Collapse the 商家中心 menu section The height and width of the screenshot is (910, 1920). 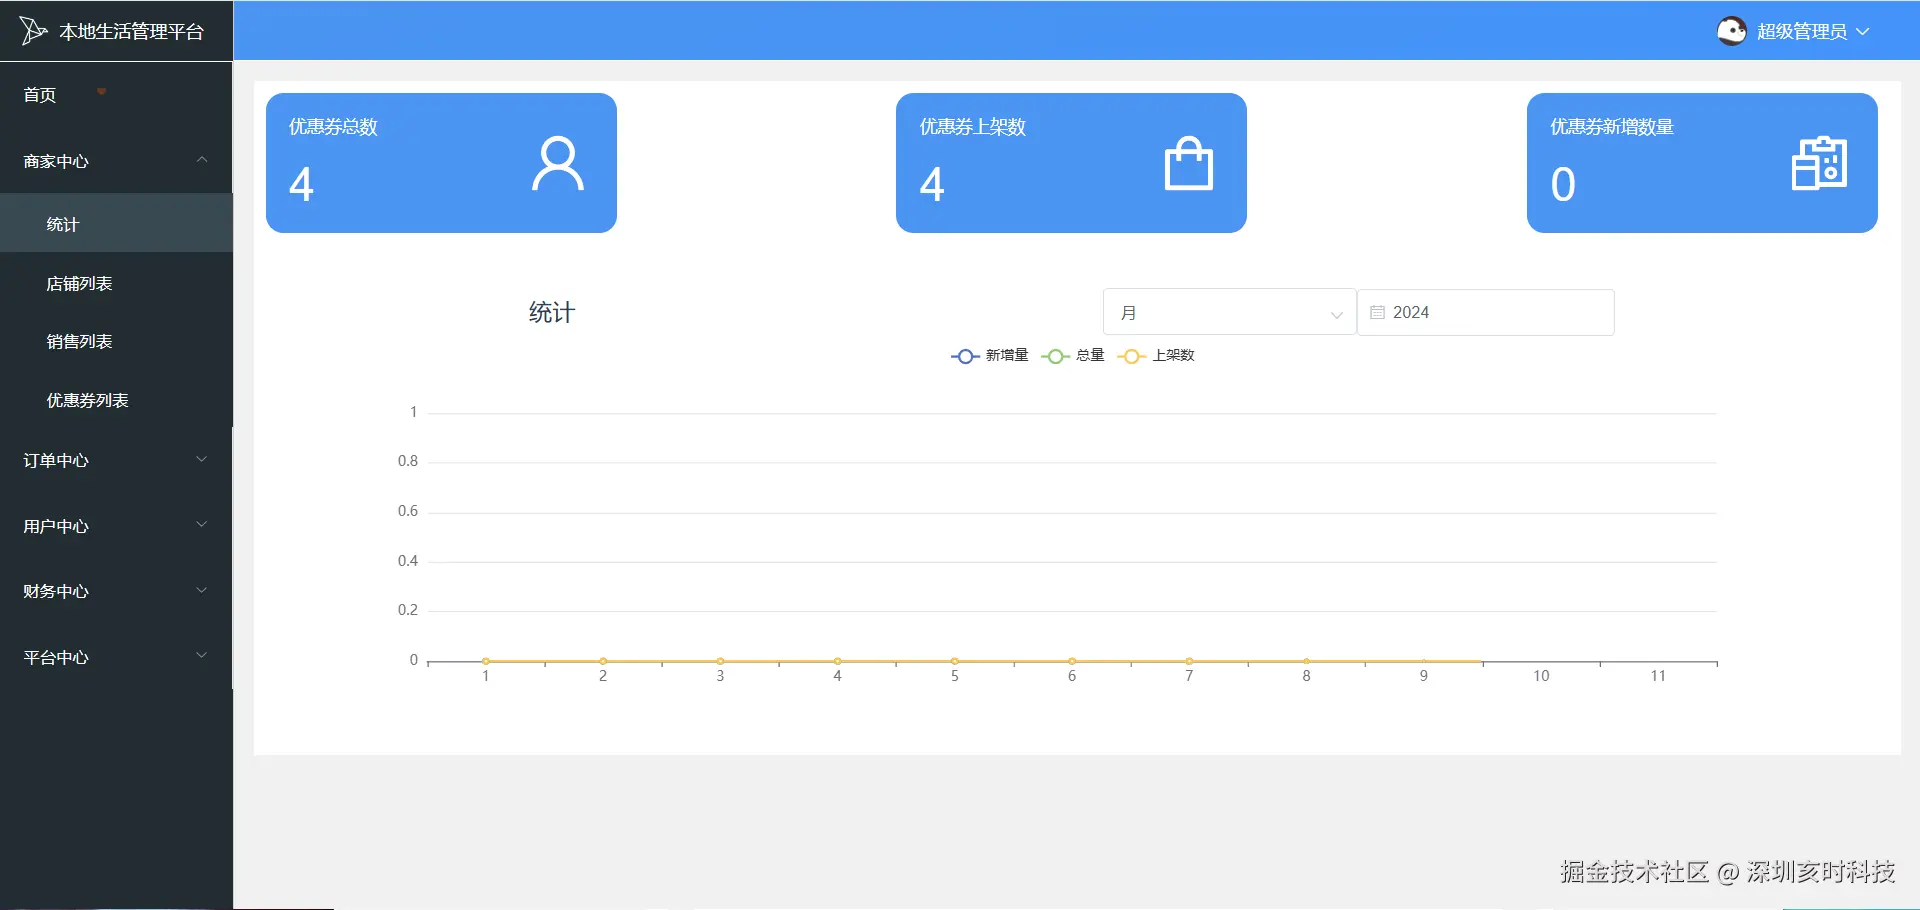click(x=116, y=161)
